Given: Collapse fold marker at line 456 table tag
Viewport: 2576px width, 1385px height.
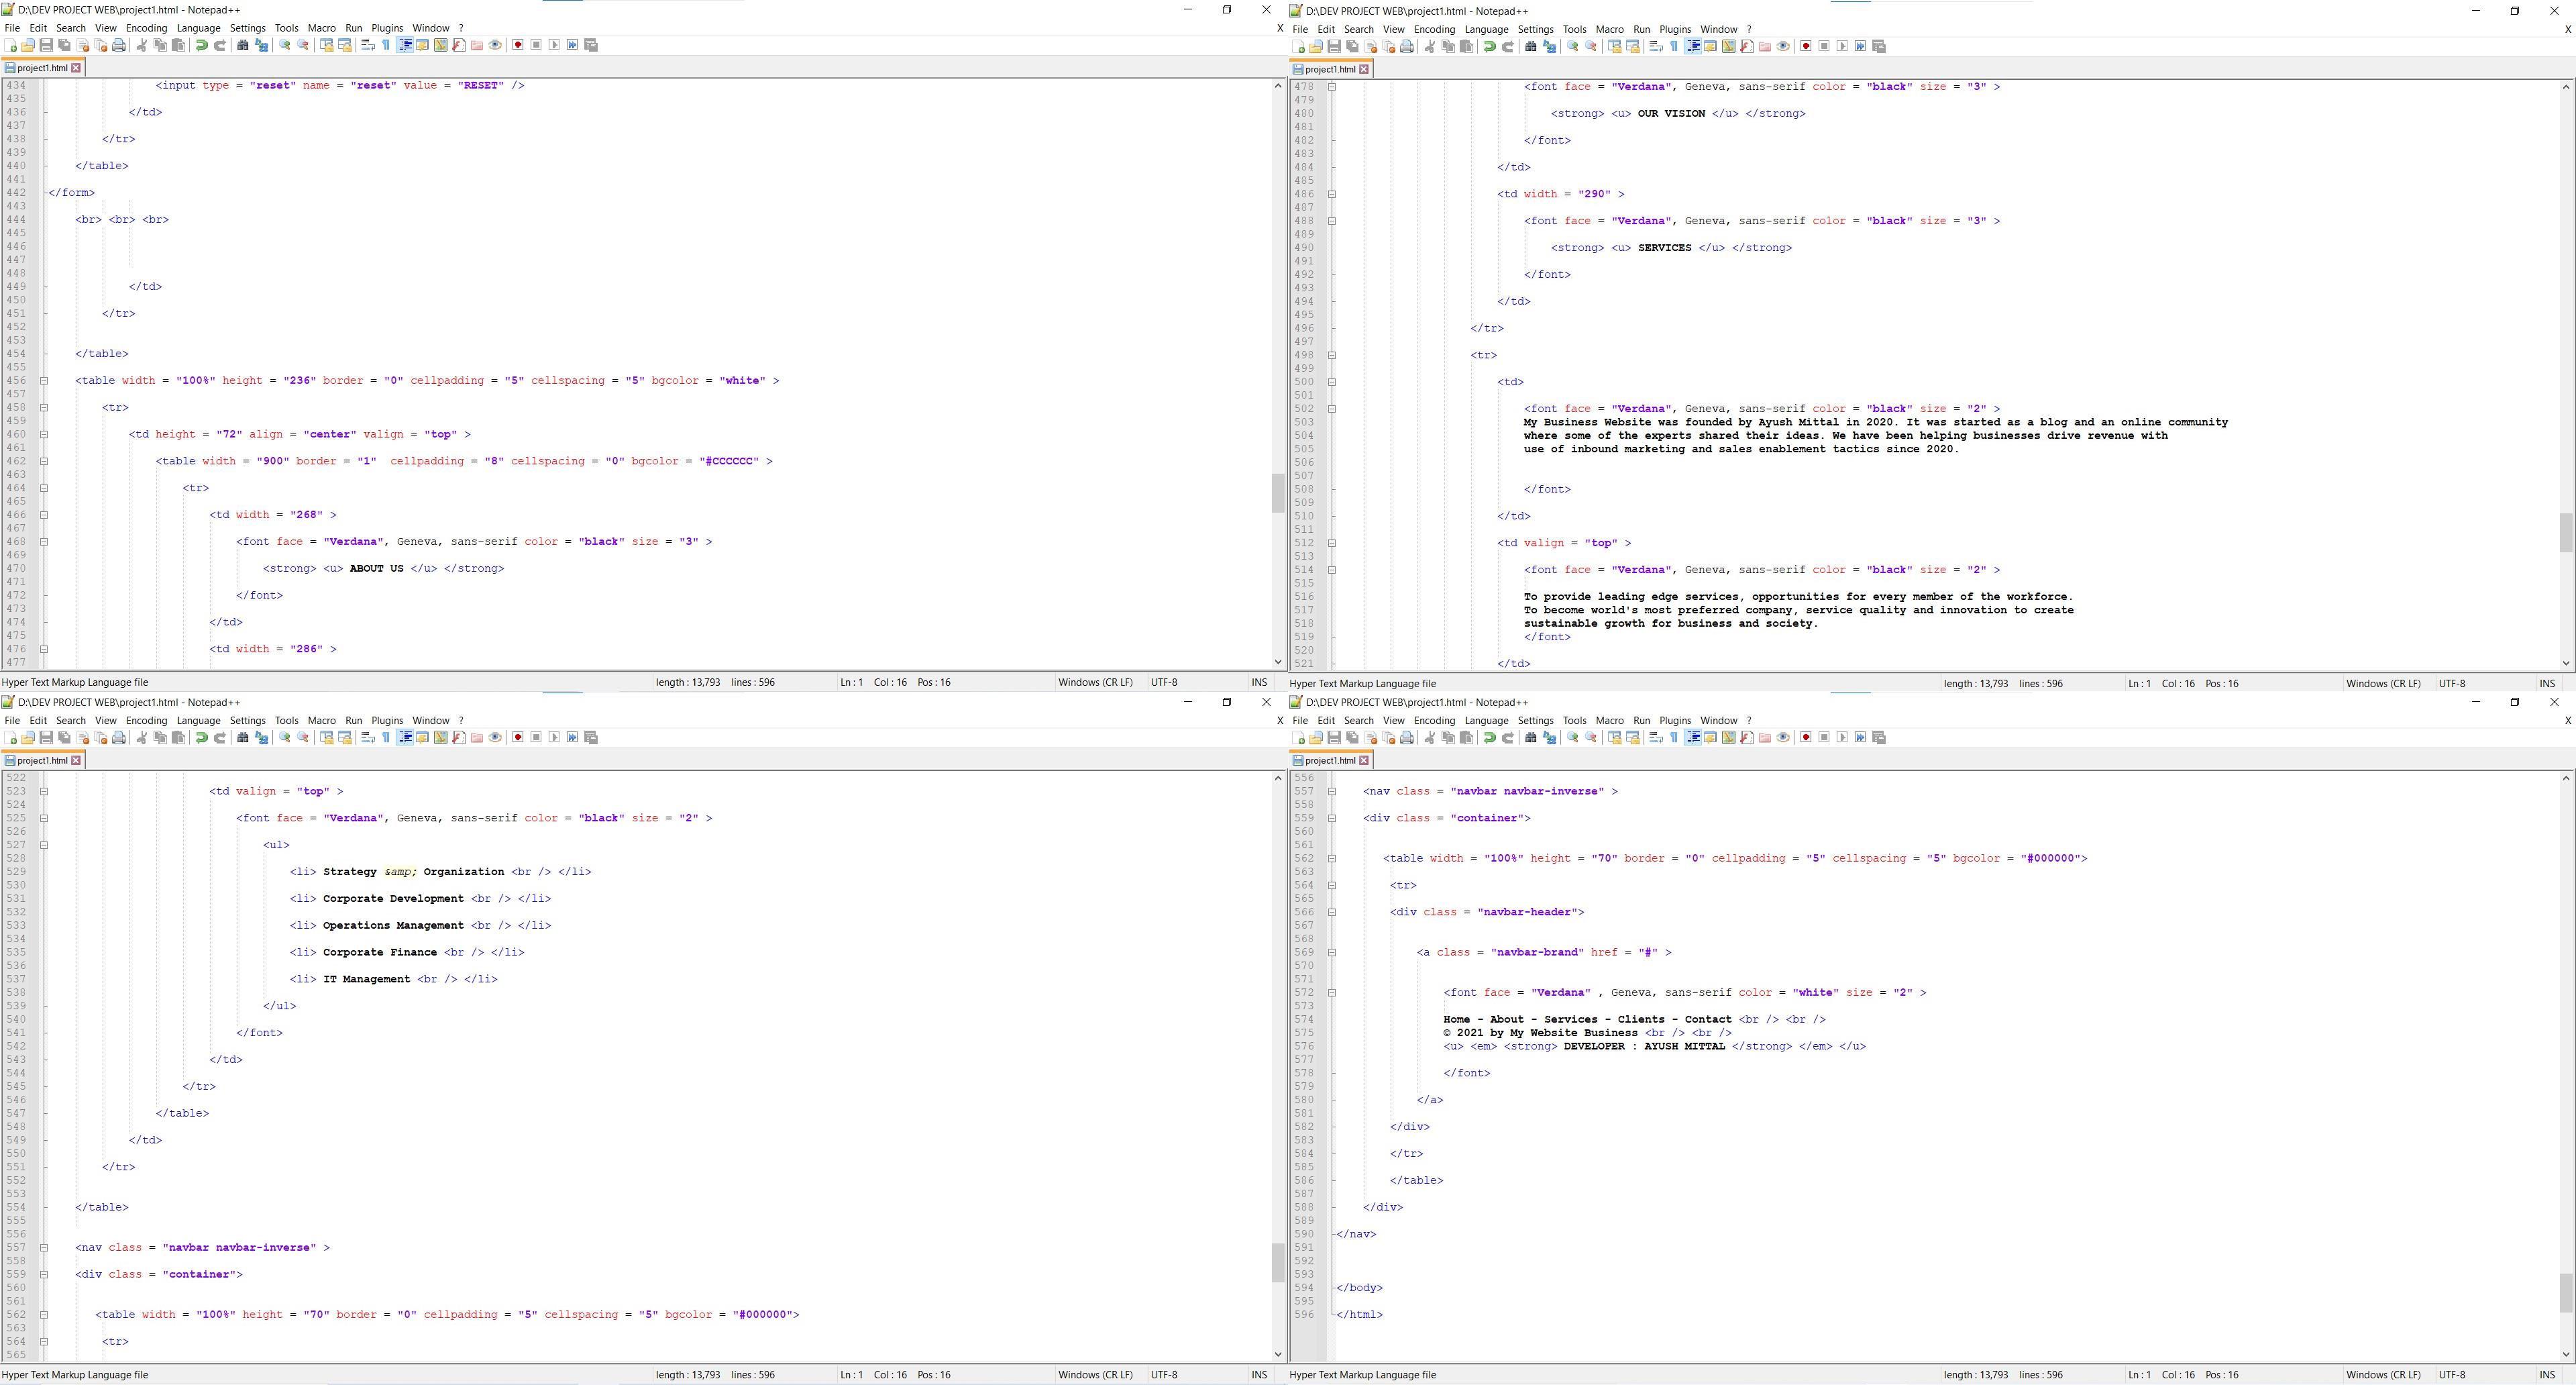Looking at the screenshot, I should (x=44, y=381).
